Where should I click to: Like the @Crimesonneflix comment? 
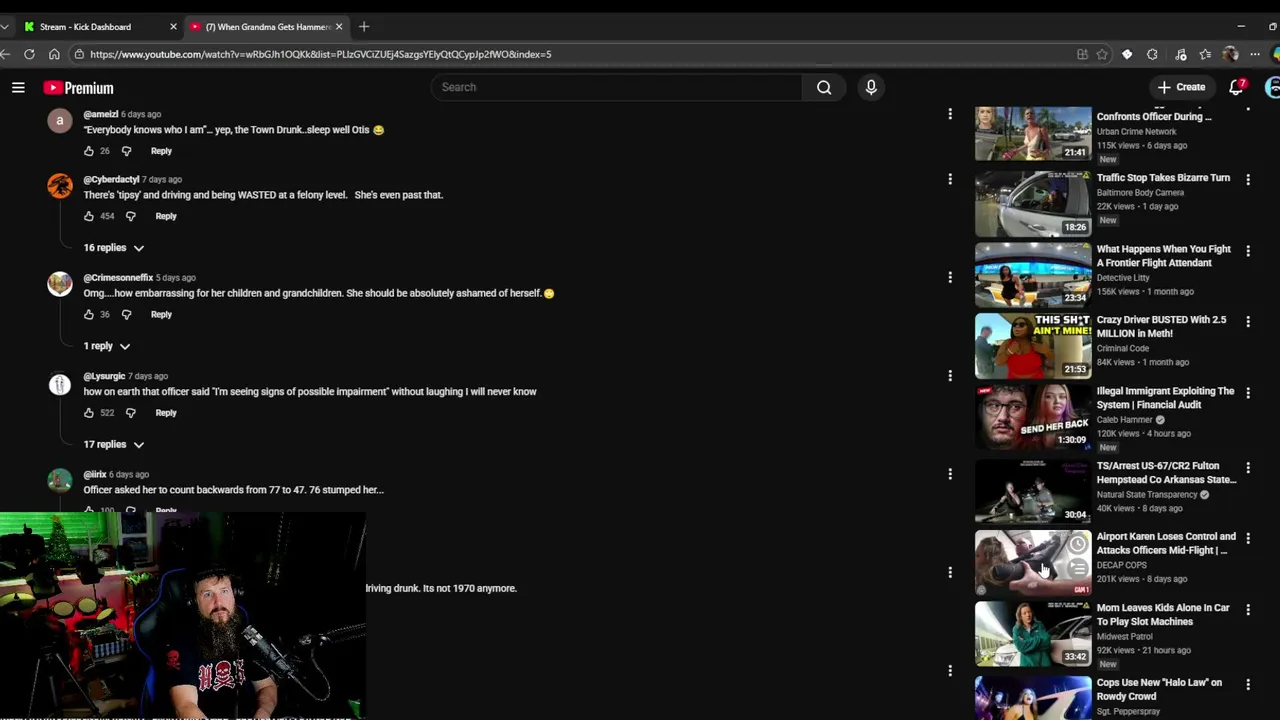(x=89, y=314)
